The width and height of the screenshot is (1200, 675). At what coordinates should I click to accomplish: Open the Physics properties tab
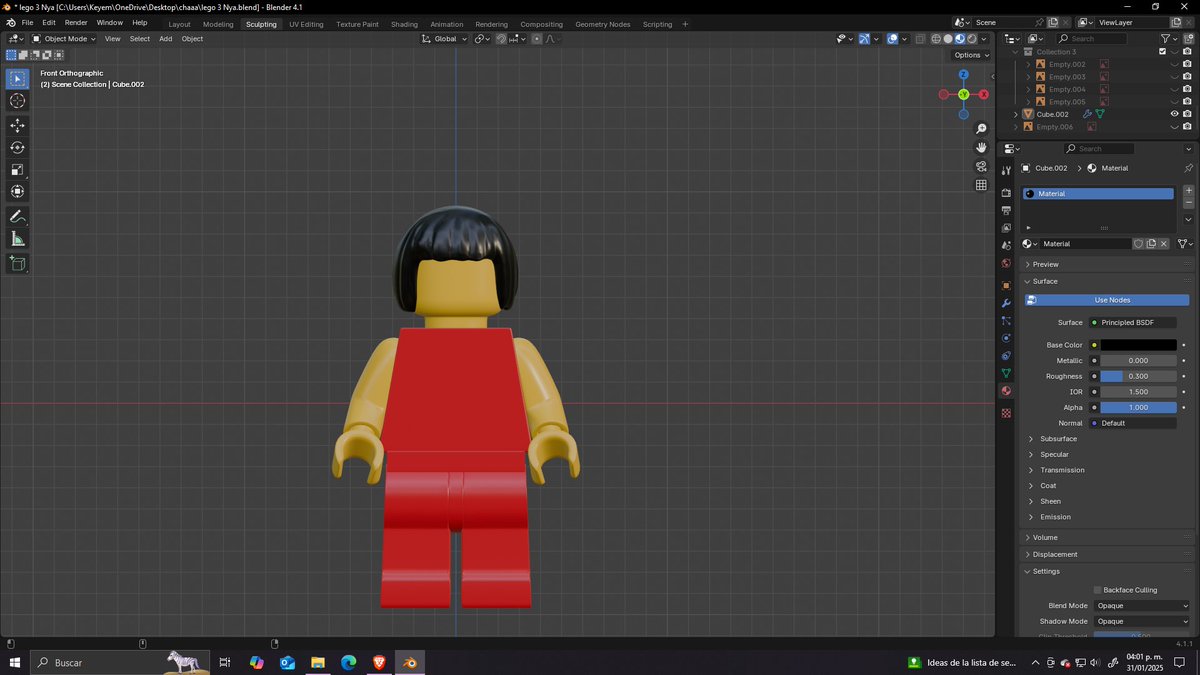(1006, 338)
